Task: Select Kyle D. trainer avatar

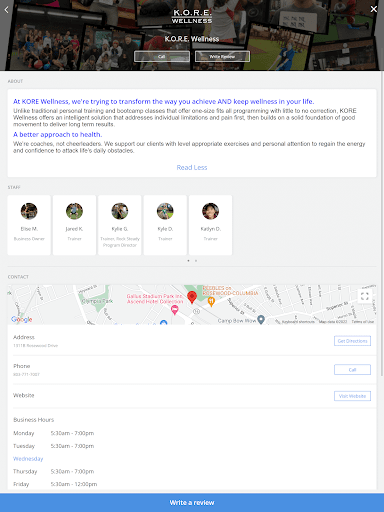Action: [x=165, y=211]
